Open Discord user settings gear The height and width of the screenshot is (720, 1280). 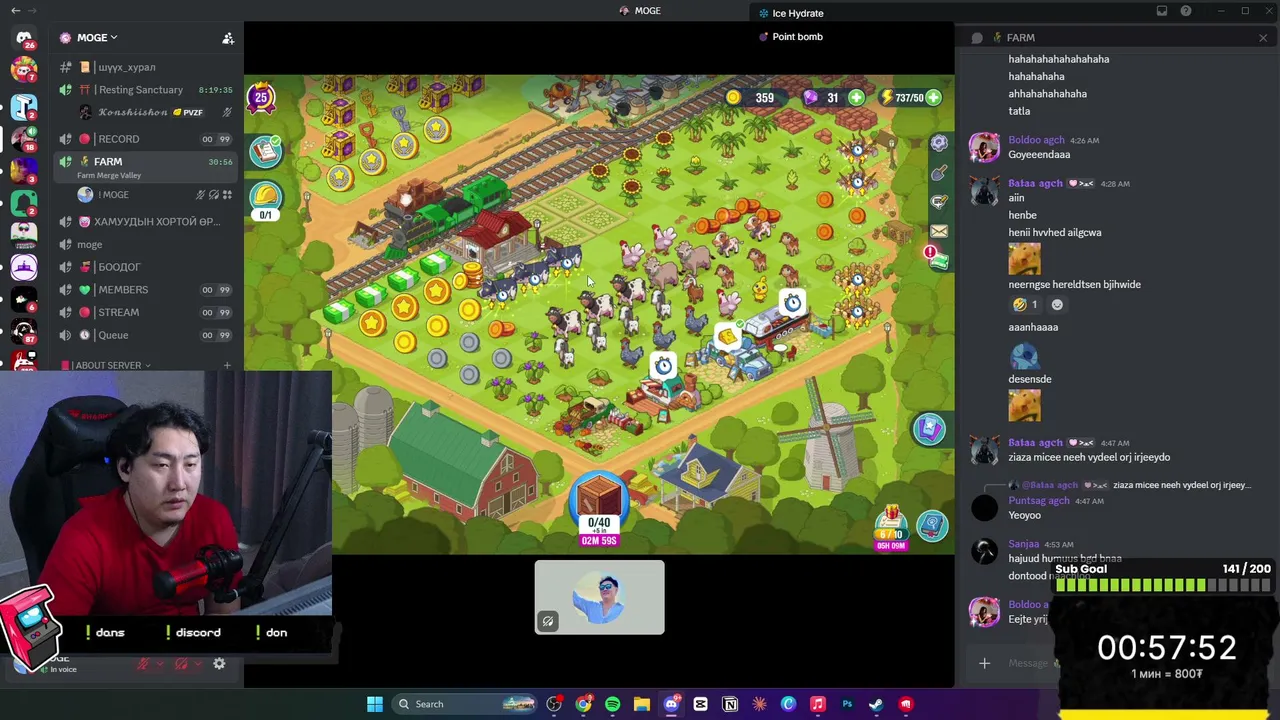pos(219,663)
